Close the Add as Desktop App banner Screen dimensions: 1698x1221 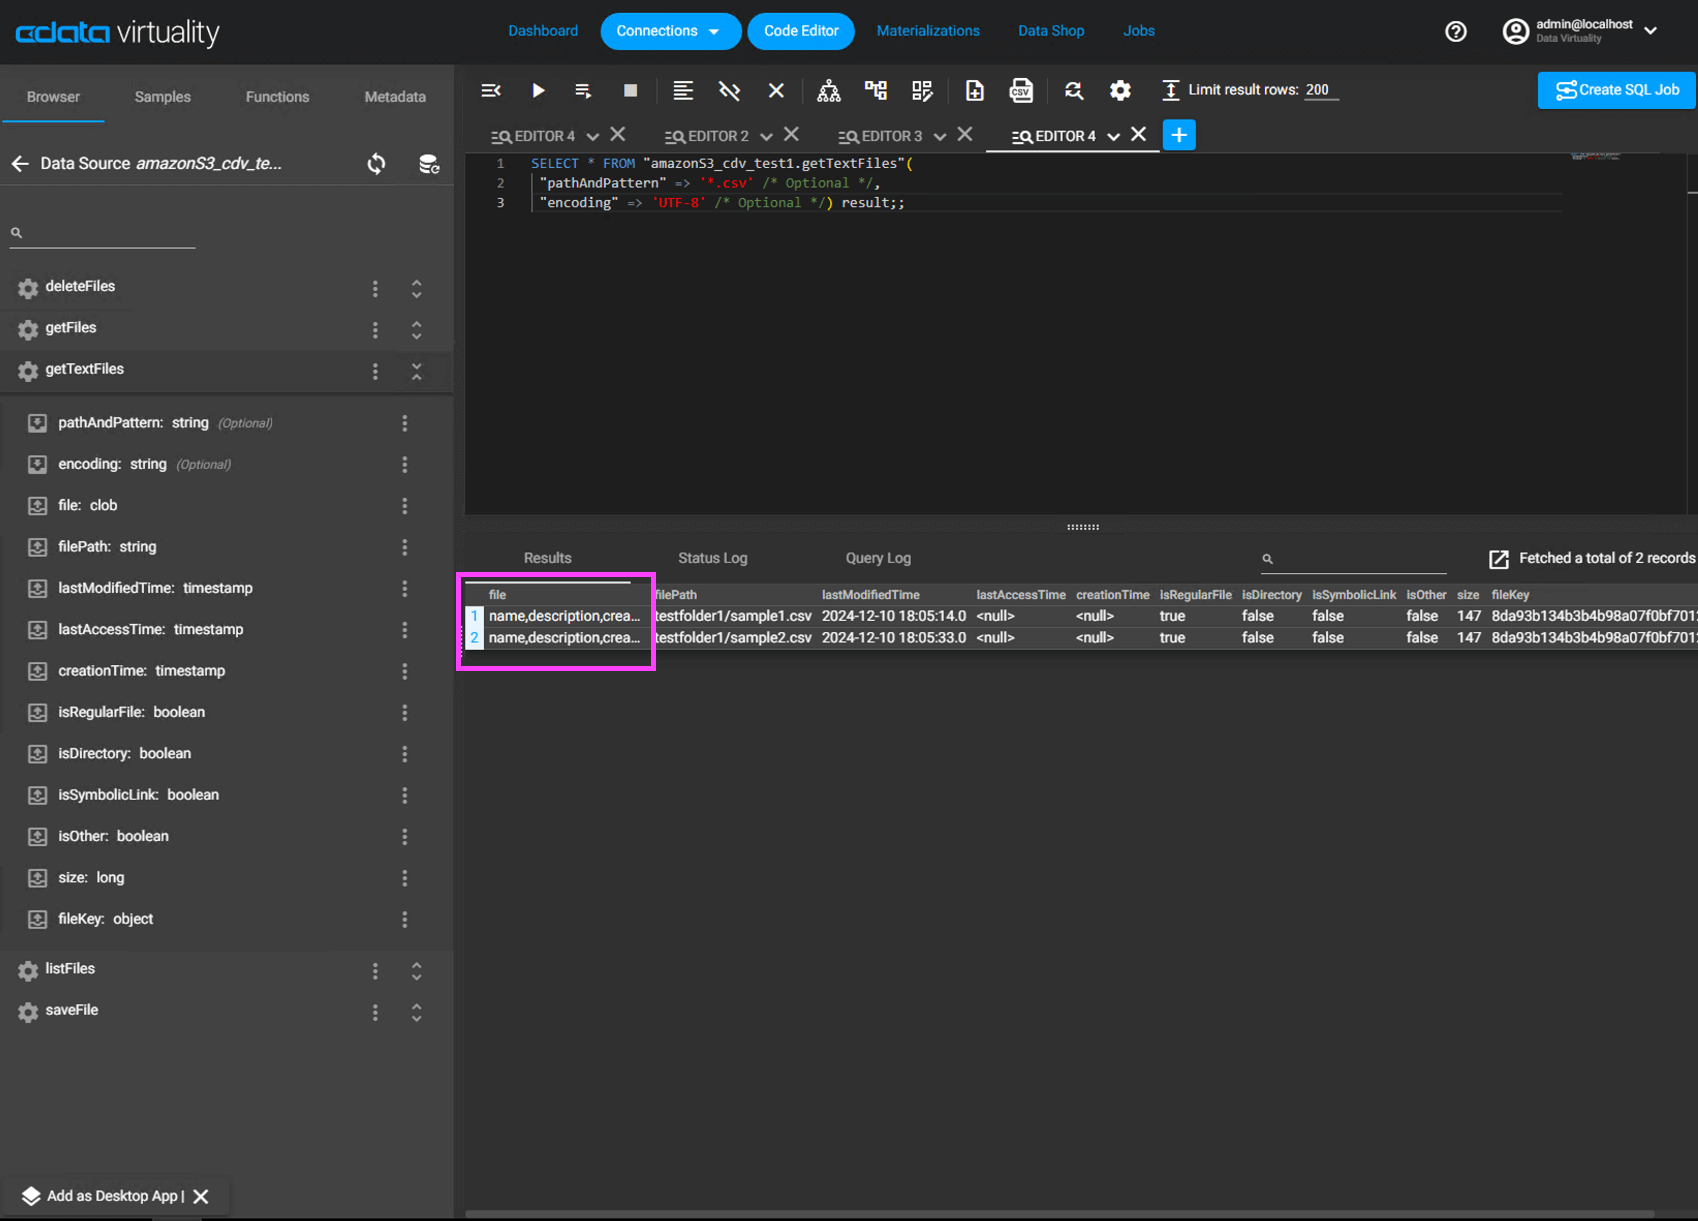pyautogui.click(x=201, y=1196)
